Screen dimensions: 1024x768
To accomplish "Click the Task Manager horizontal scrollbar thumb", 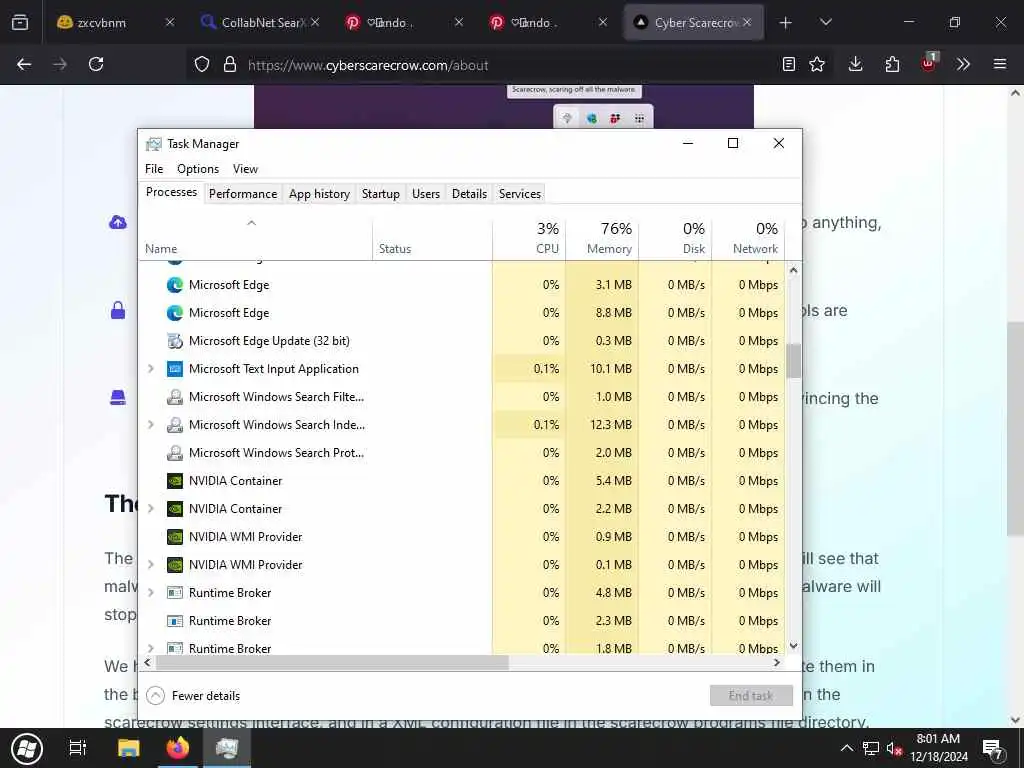I will click(x=332, y=663).
